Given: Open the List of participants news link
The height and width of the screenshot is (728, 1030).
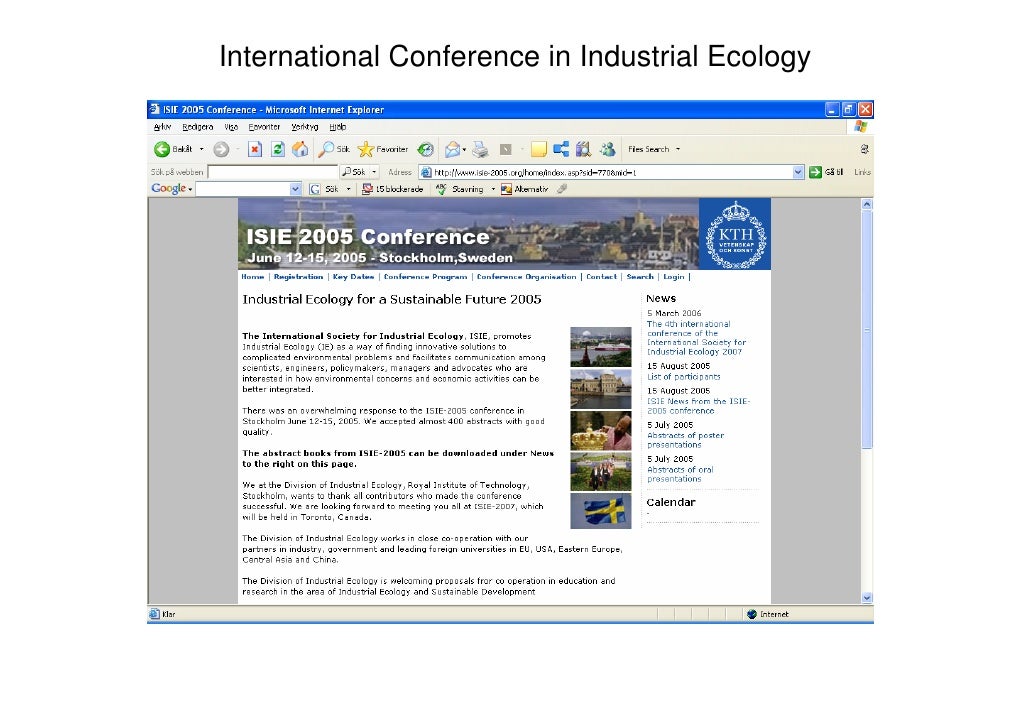Looking at the screenshot, I should [684, 377].
